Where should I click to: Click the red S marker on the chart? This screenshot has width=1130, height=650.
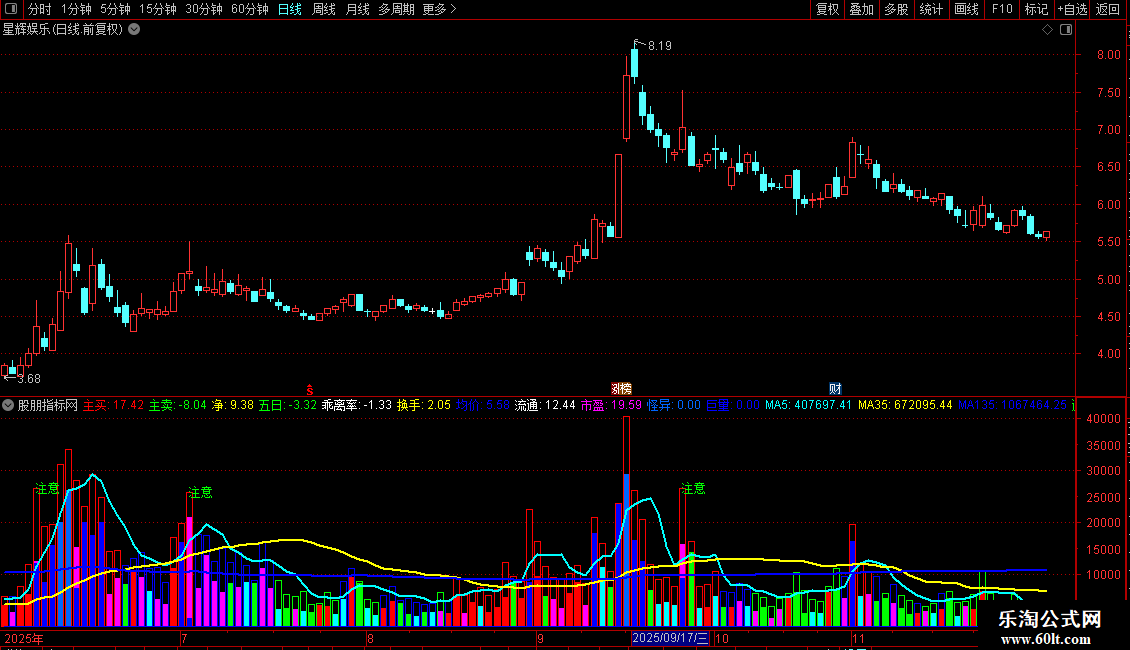310,389
